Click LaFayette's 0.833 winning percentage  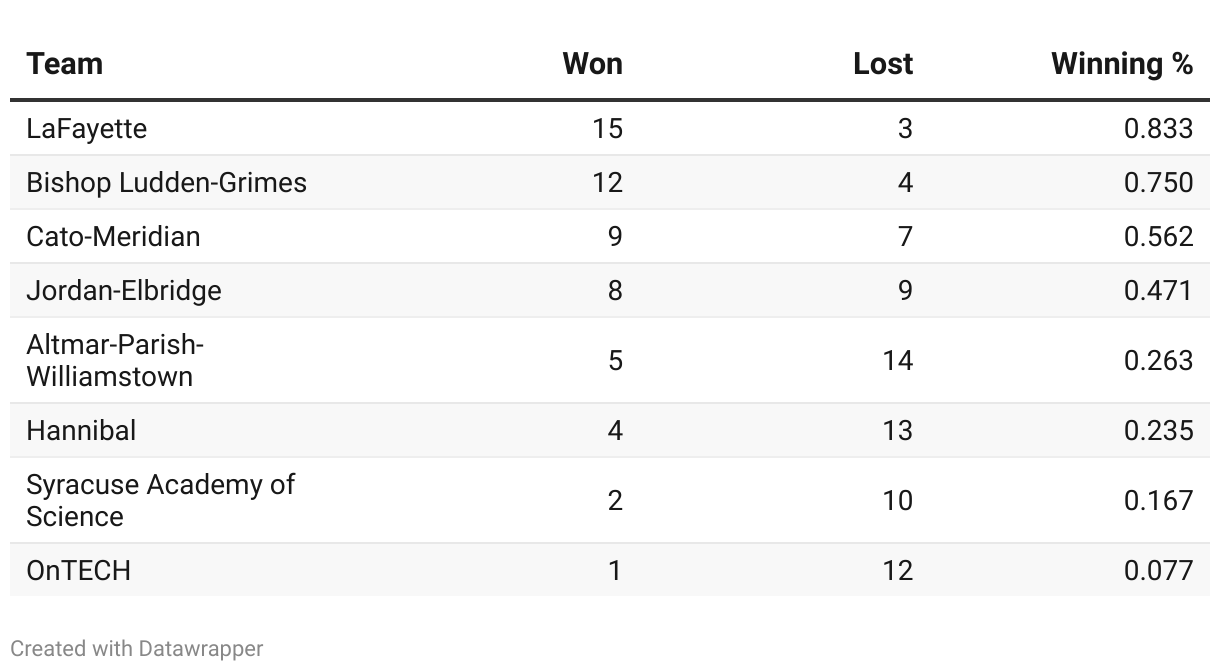(x=1158, y=129)
